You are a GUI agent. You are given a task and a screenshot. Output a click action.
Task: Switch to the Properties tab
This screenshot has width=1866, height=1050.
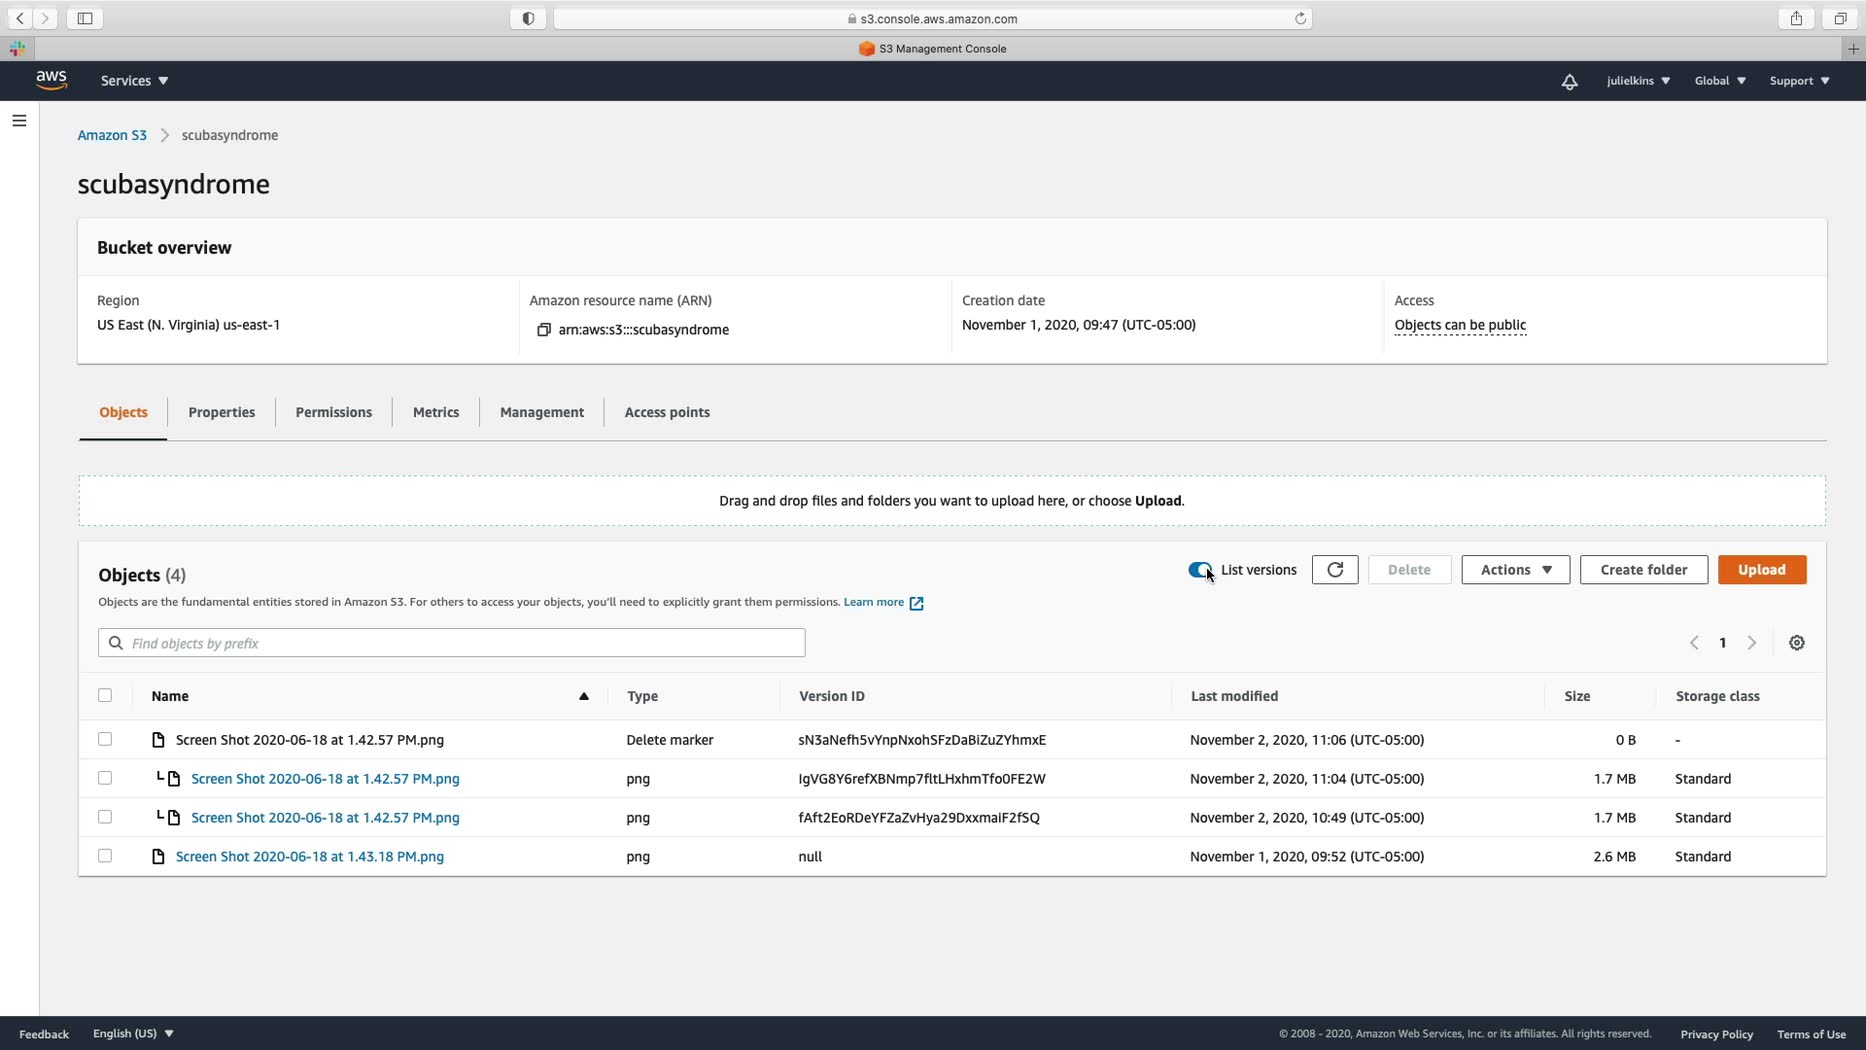click(x=221, y=412)
